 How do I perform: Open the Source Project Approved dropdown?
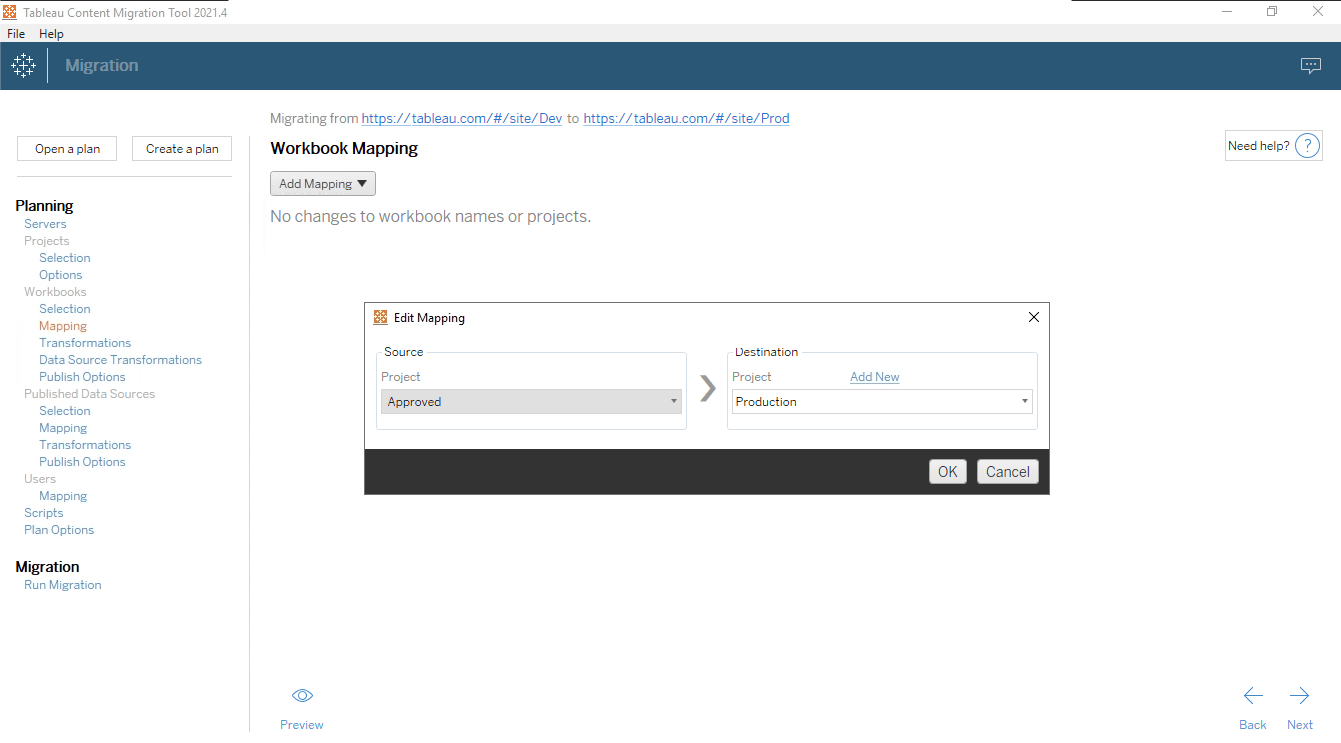click(x=531, y=402)
